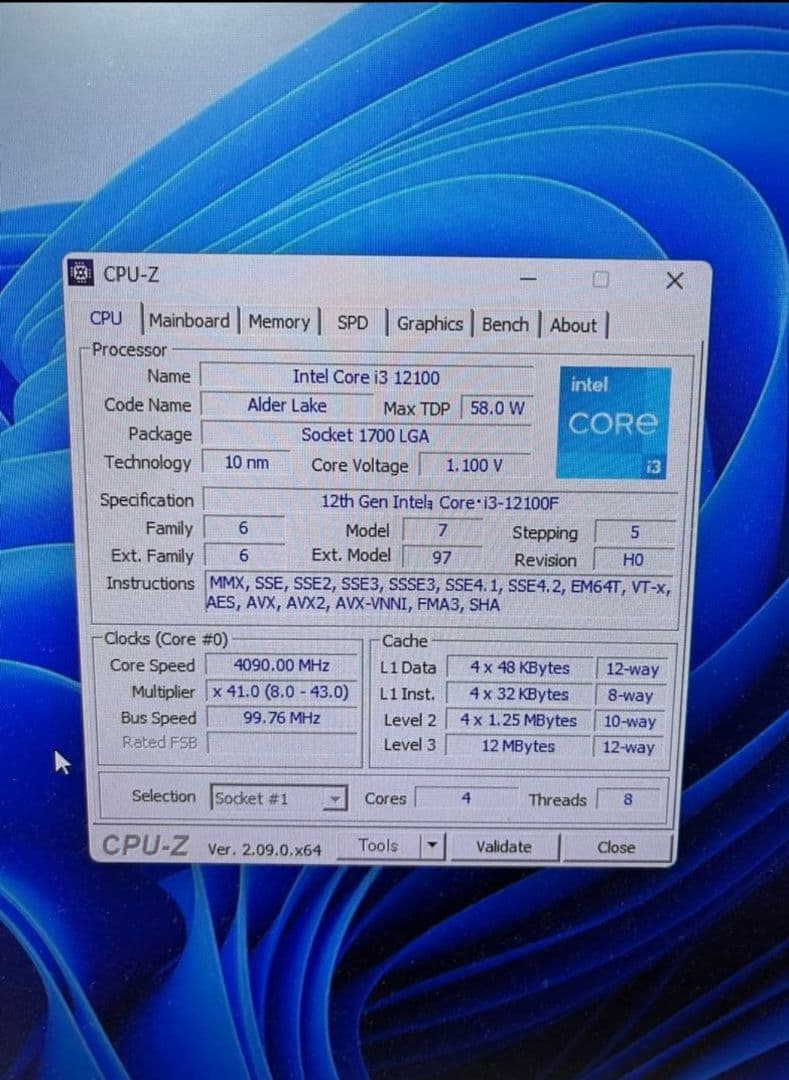Screen dimensions: 789x1080
Task: Click the Ext. Model value 97
Action: pos(442,557)
